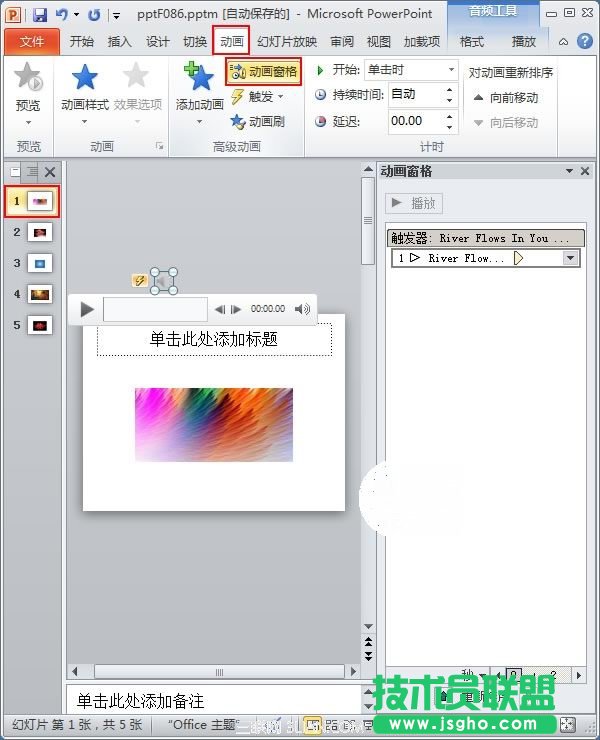The height and width of the screenshot is (740, 600).
Task: Undo the last action
Action: pos(62,15)
